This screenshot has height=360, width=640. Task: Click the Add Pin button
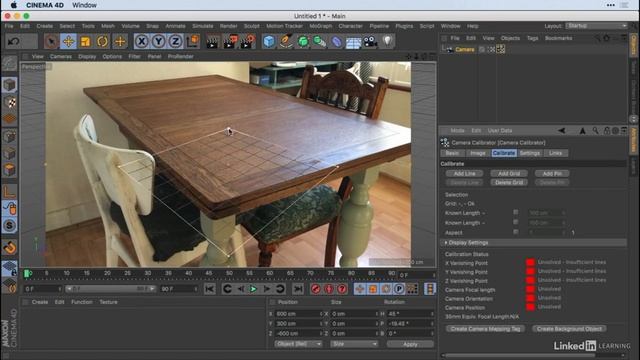coord(552,173)
